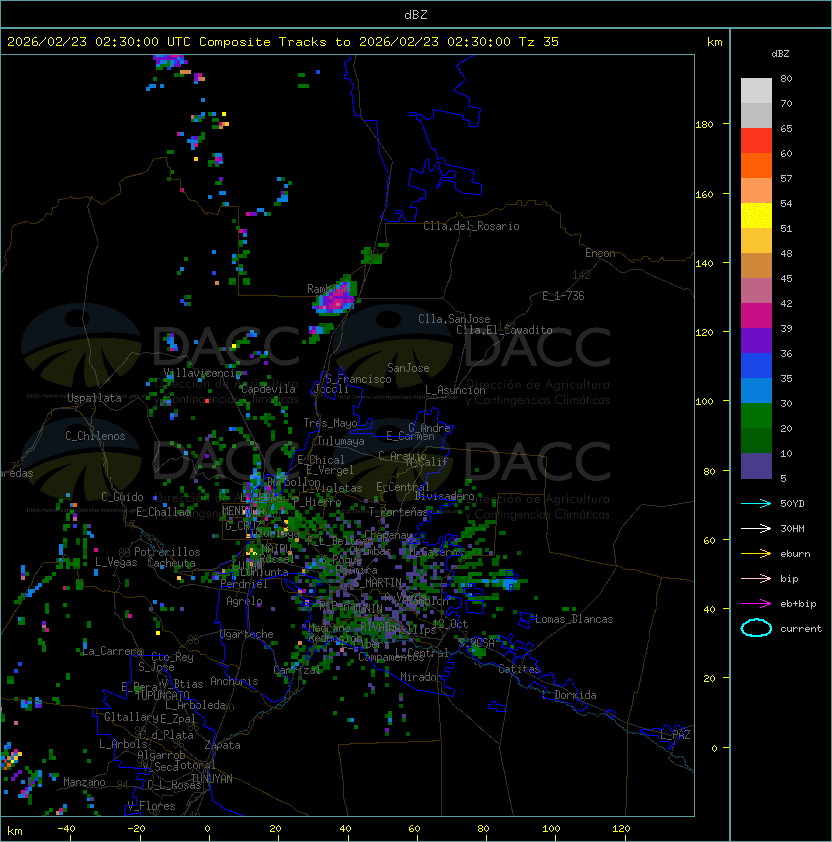This screenshot has width=832, height=842.
Task: Click the magenta eb+bip arrow legend icon
Action: tap(756, 604)
